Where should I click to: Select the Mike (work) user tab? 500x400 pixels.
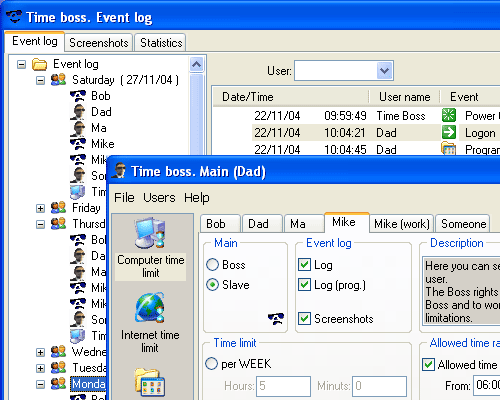point(401,223)
